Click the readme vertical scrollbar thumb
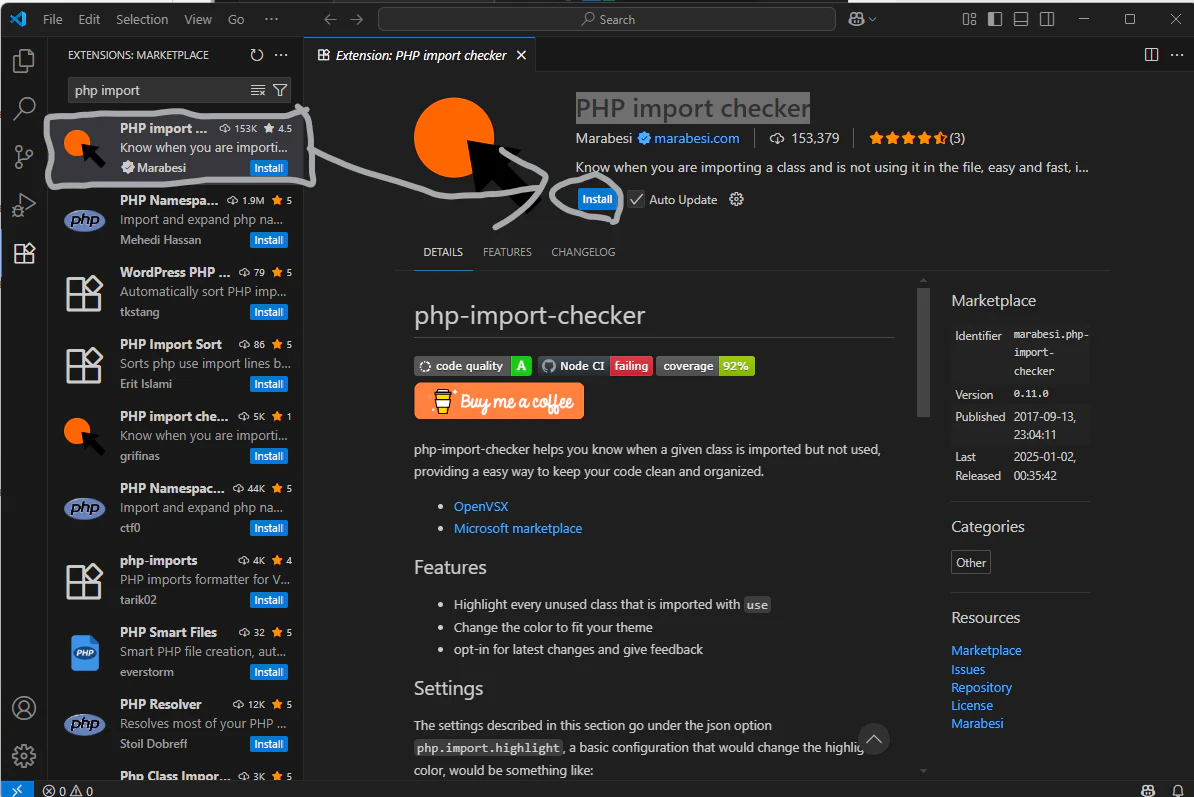 point(923,352)
